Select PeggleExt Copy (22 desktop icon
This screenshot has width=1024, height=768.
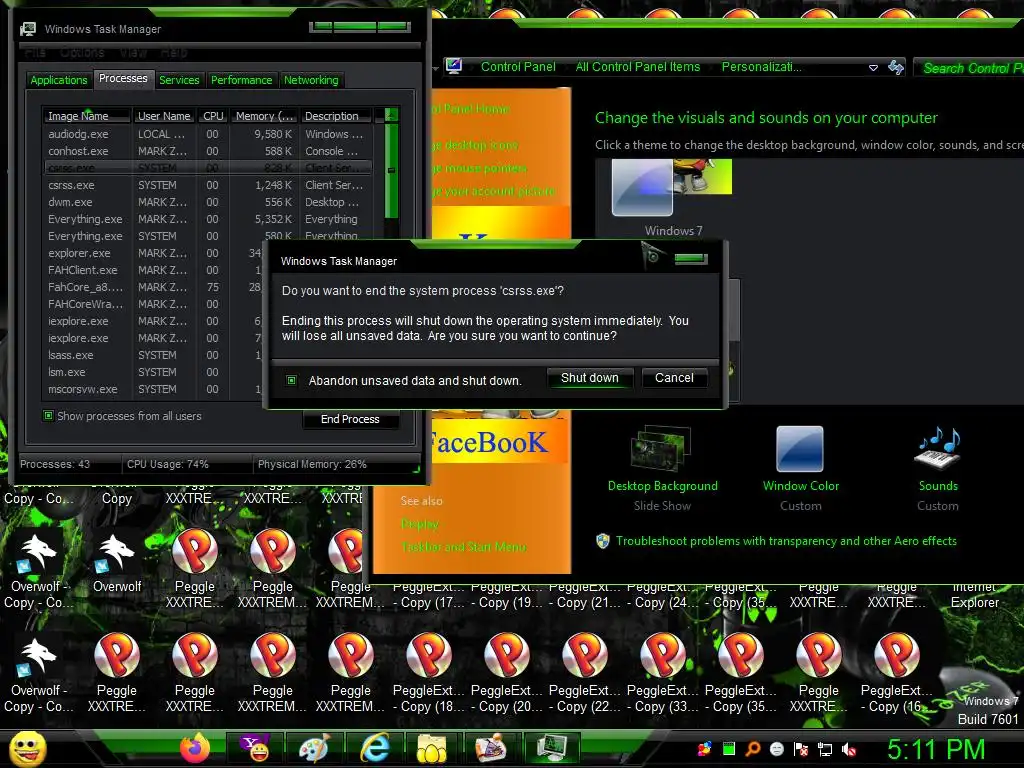click(584, 673)
